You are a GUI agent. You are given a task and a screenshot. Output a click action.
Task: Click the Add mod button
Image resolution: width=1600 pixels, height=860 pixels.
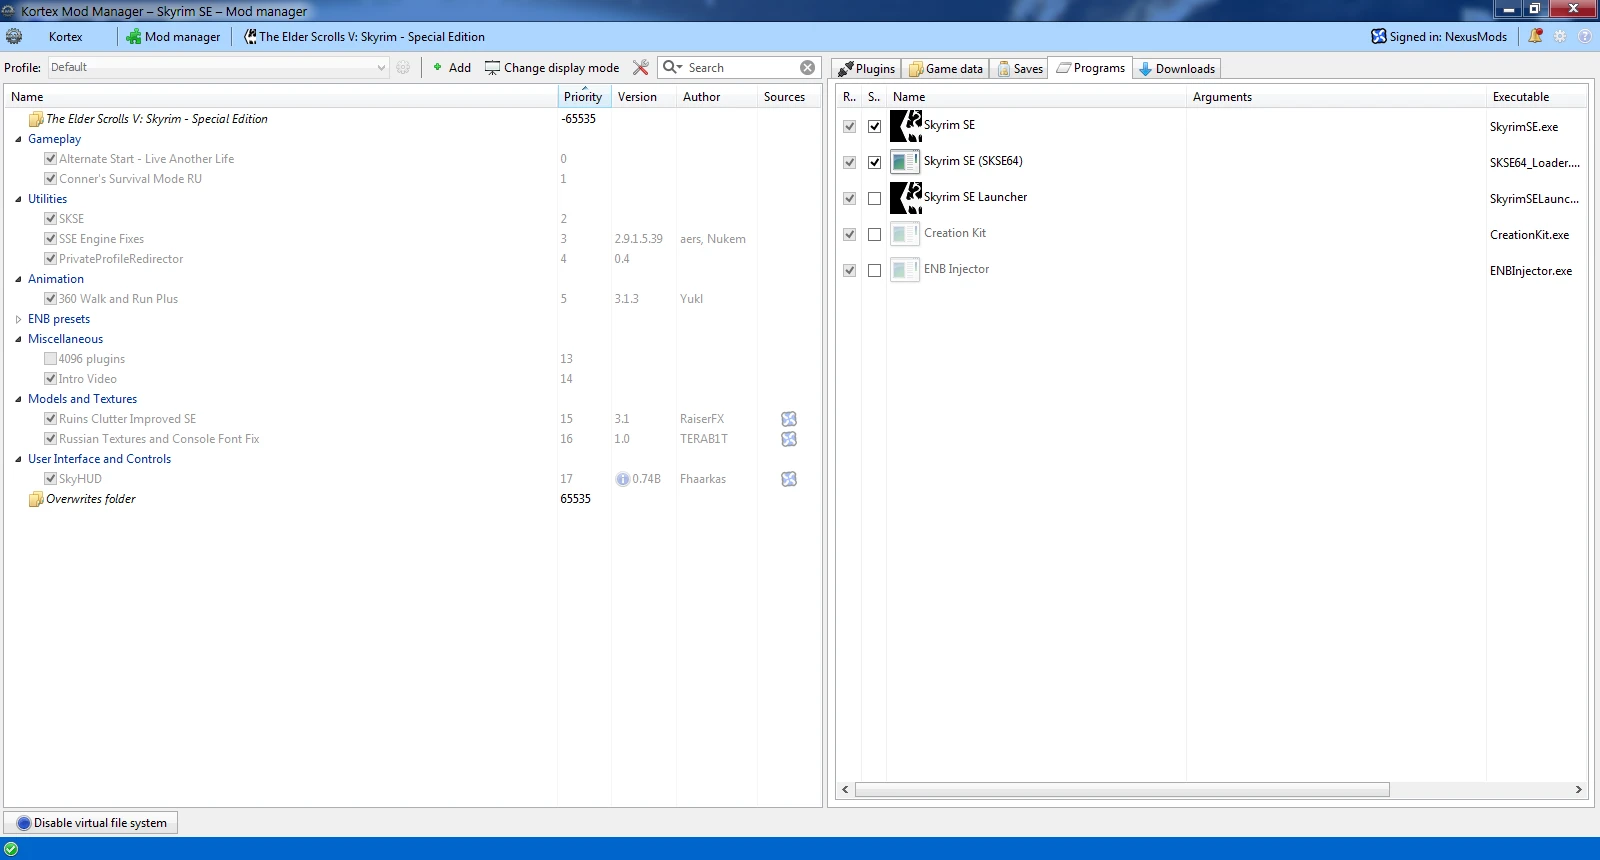click(x=451, y=67)
